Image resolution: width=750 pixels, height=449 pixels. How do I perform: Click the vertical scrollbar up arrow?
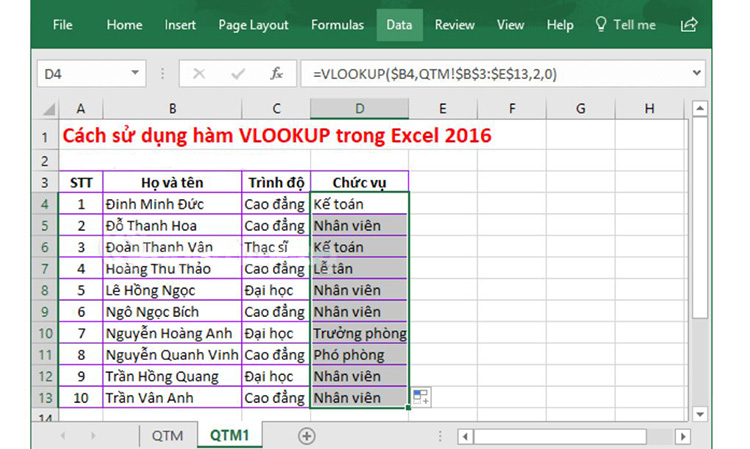point(700,109)
